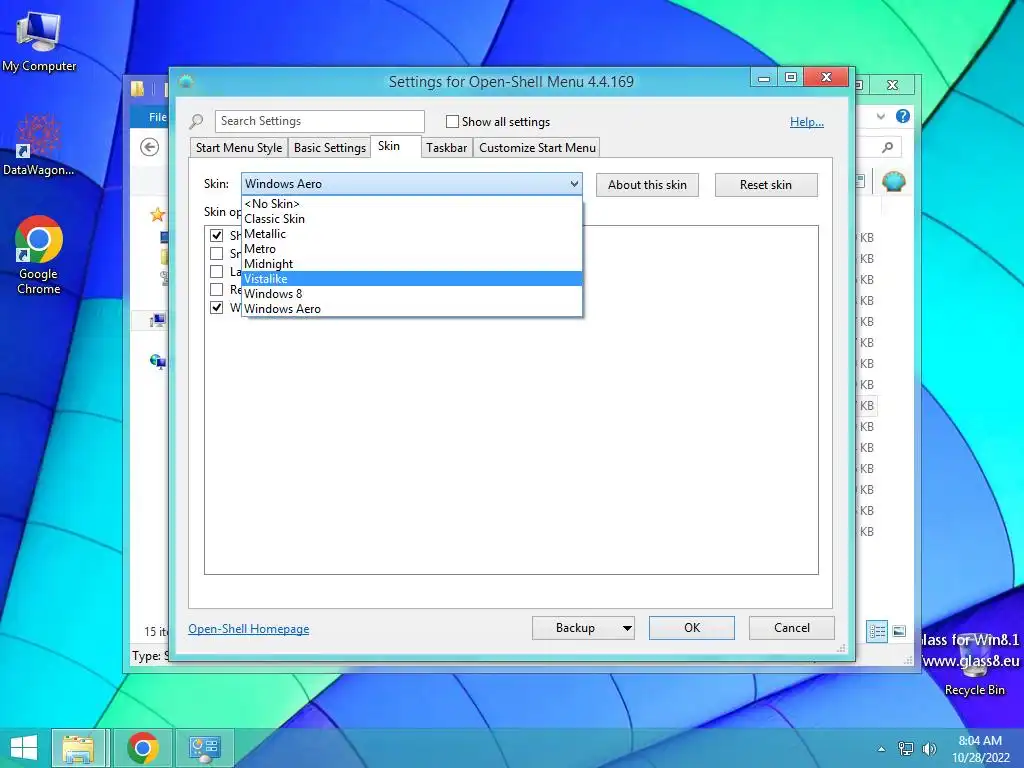Choose Classic Skin from the list
Image resolution: width=1024 pixels, height=768 pixels.
(x=411, y=219)
